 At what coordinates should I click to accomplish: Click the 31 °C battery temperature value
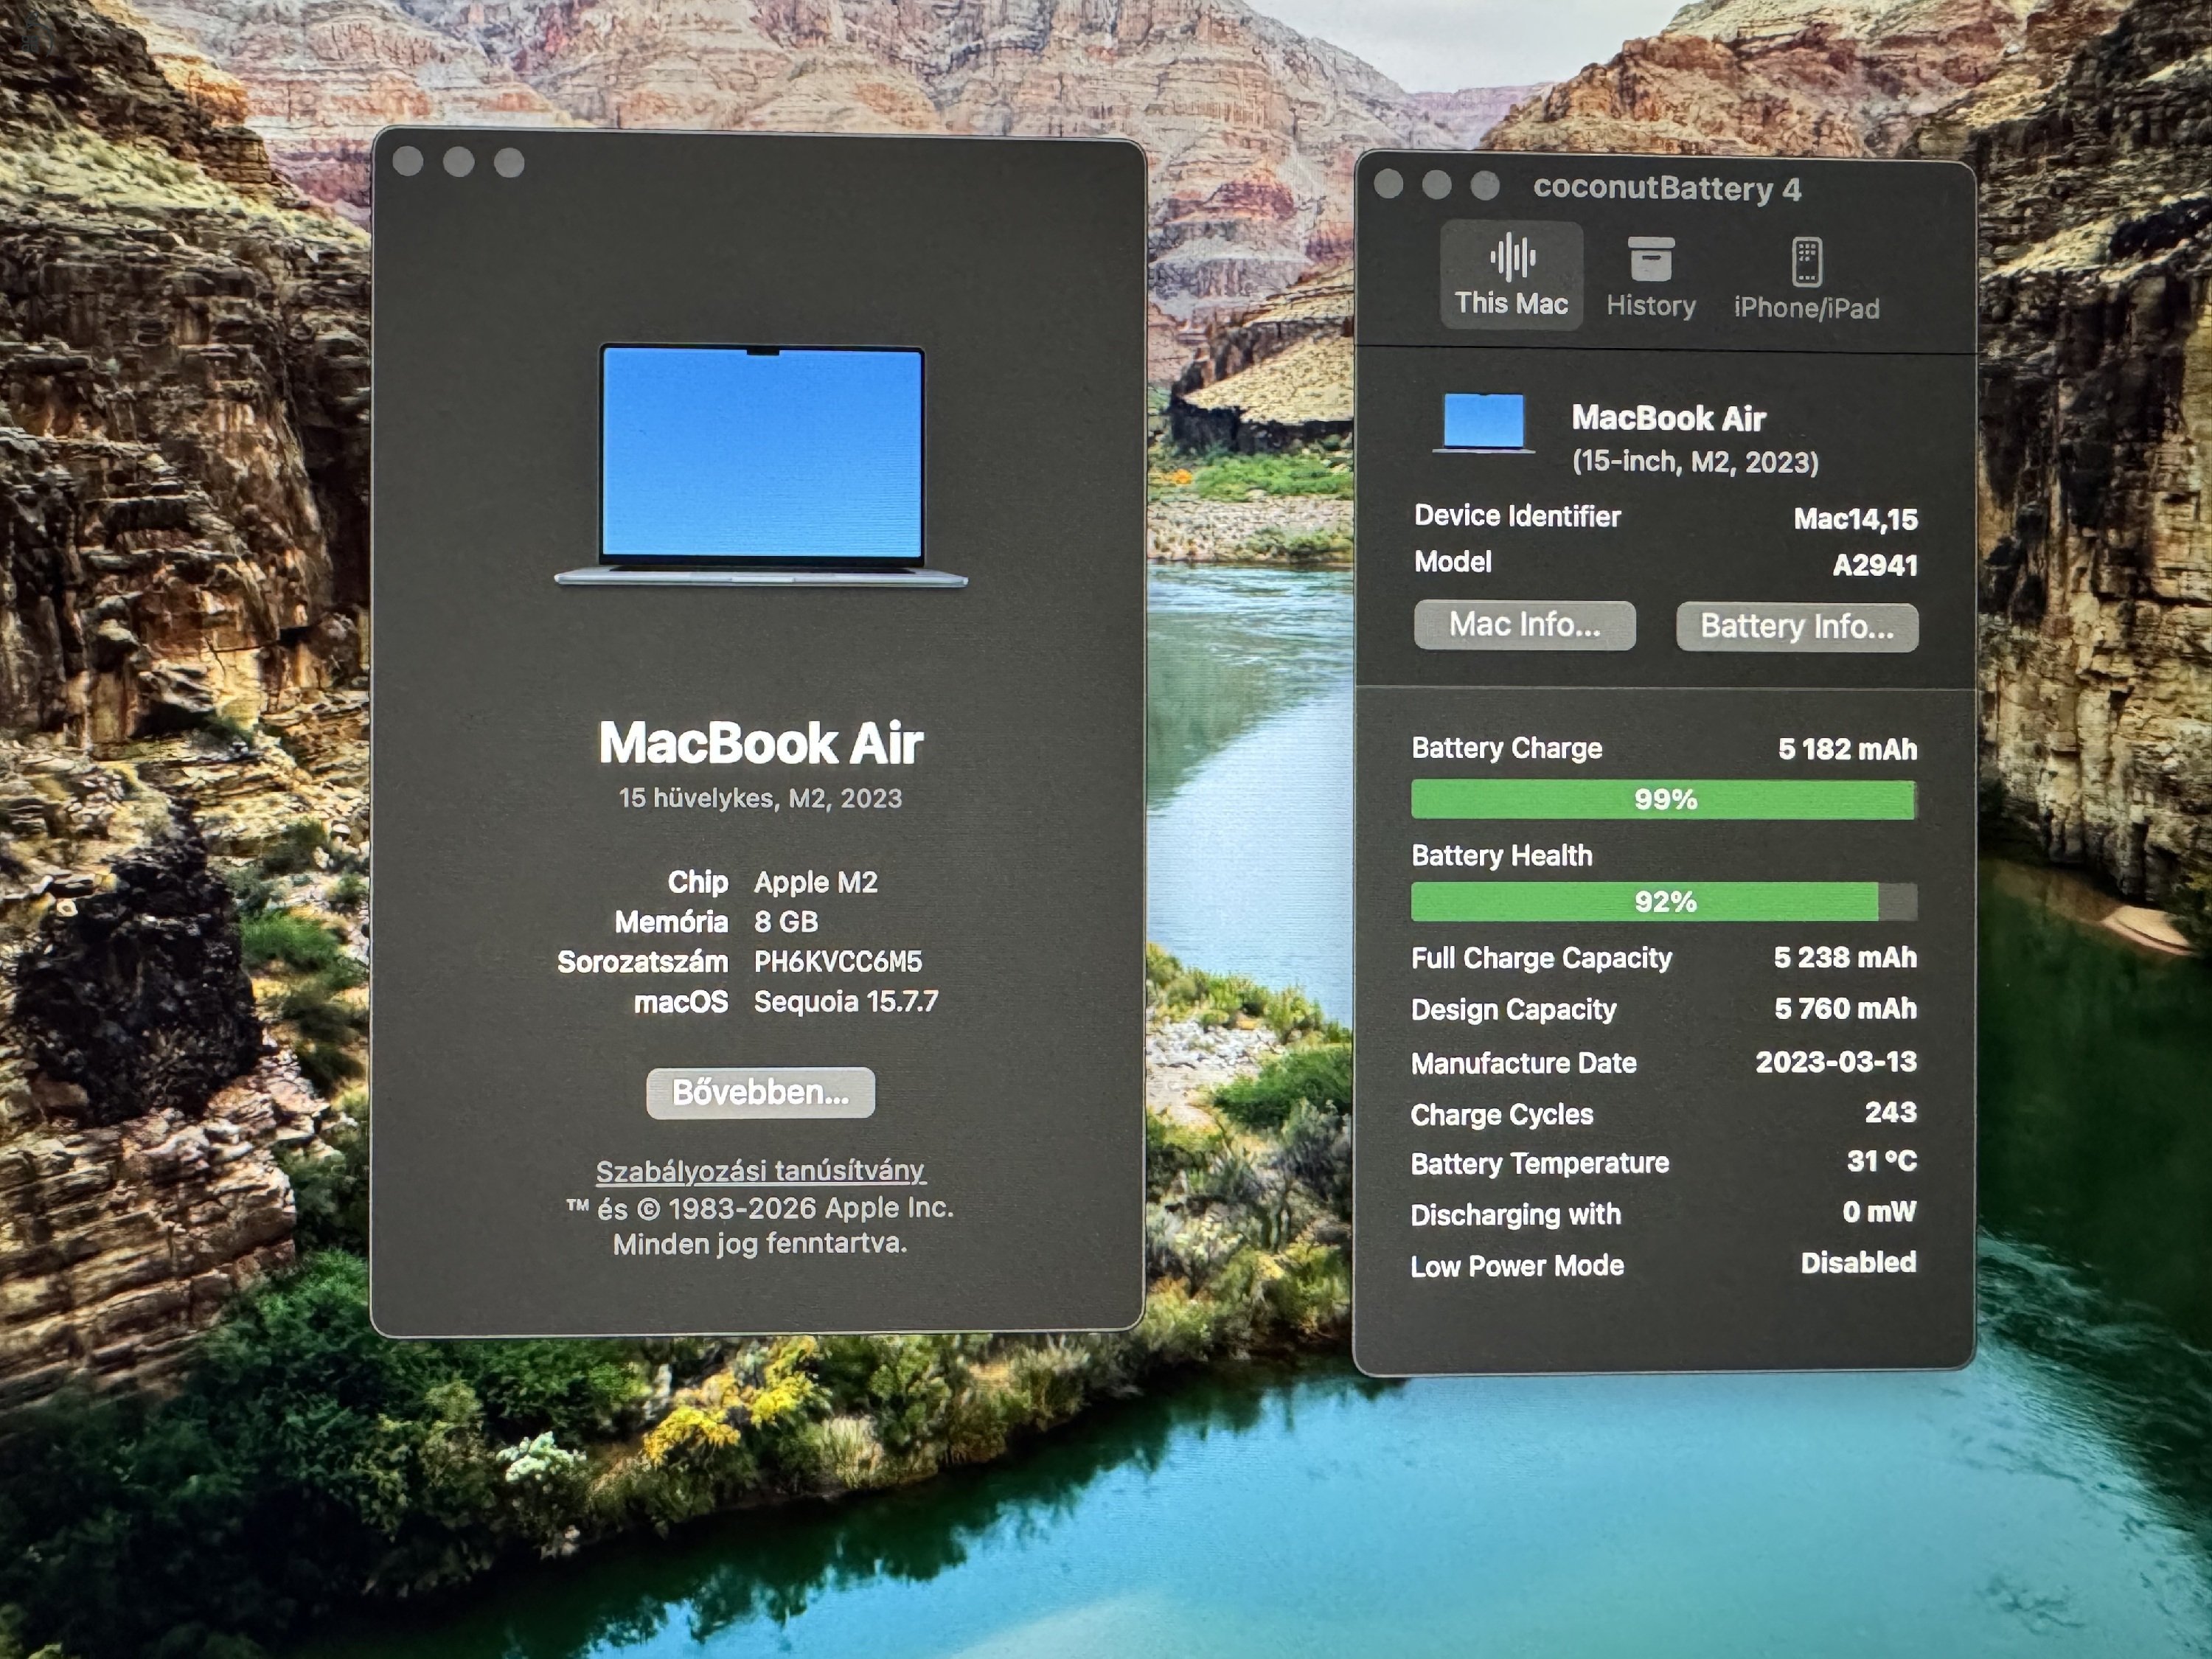coord(1881,1161)
